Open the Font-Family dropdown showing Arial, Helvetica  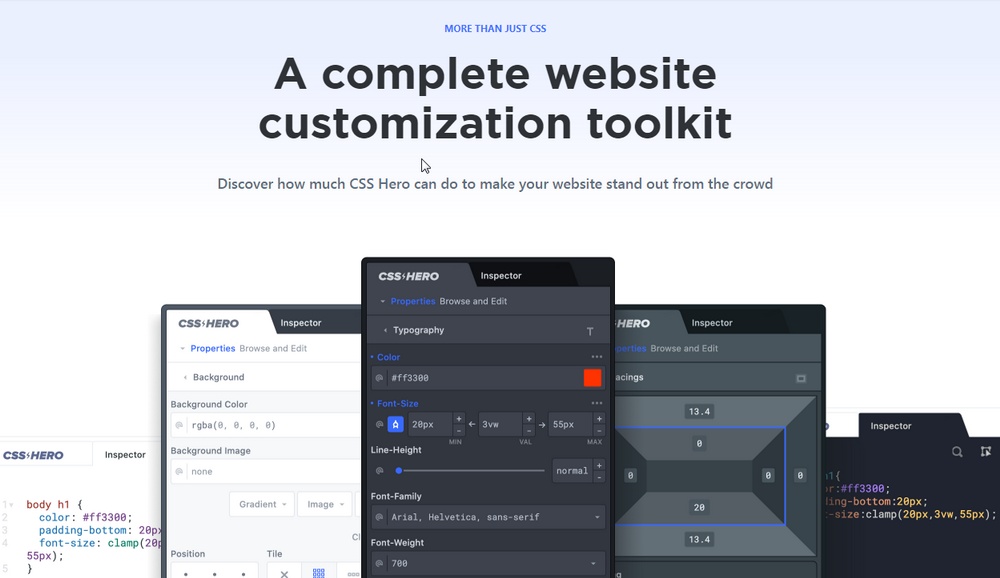pyautogui.click(x=488, y=517)
